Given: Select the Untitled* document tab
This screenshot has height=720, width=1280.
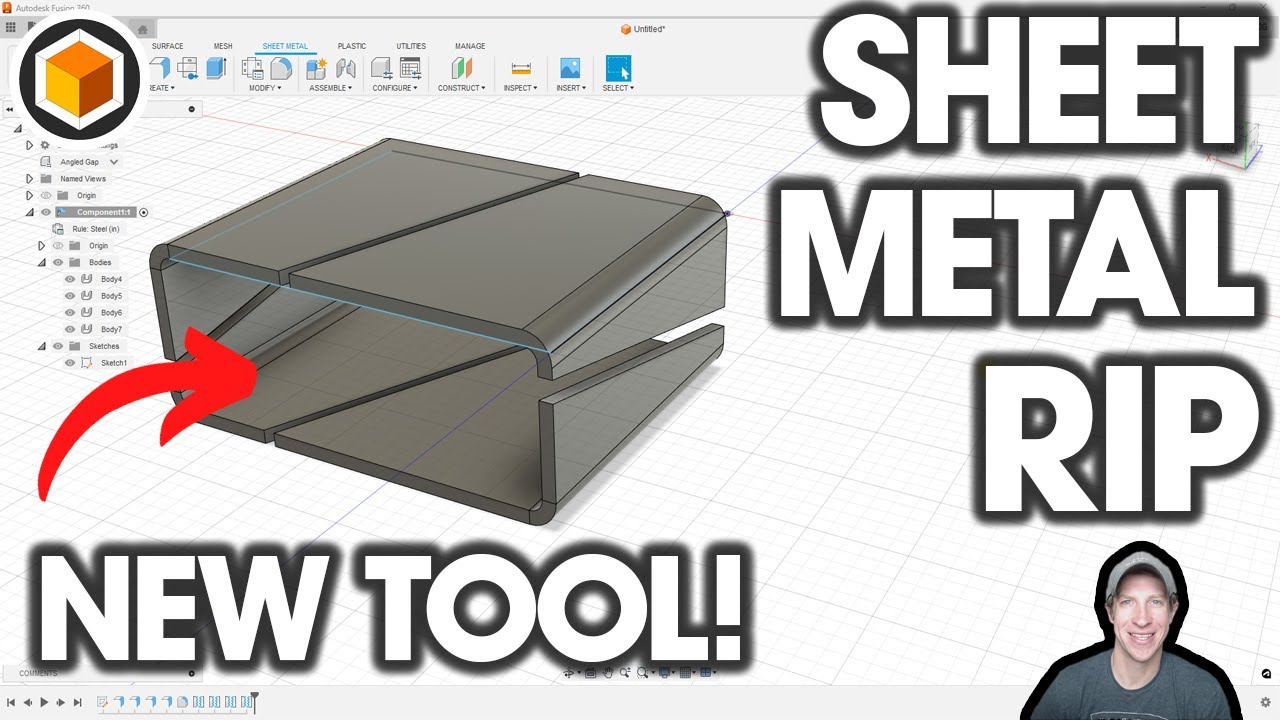Looking at the screenshot, I should 642,29.
